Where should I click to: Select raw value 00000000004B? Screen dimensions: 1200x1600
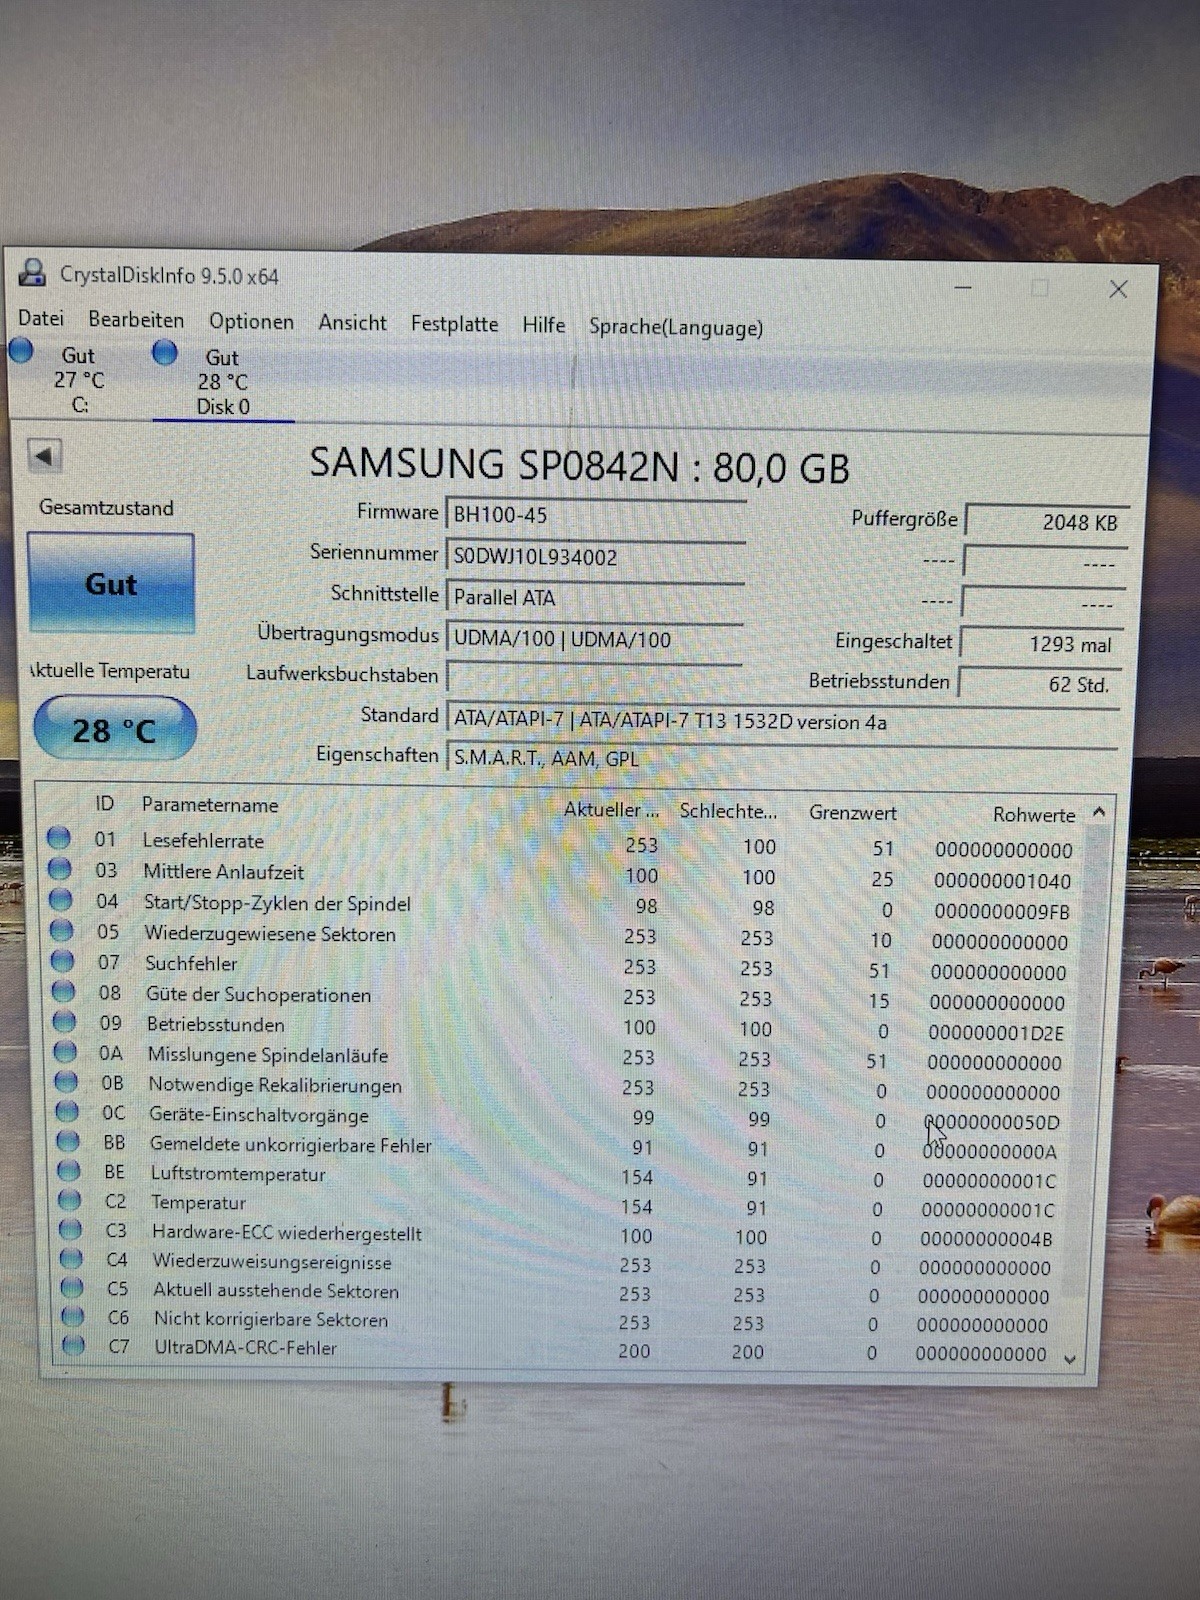pos(986,1239)
